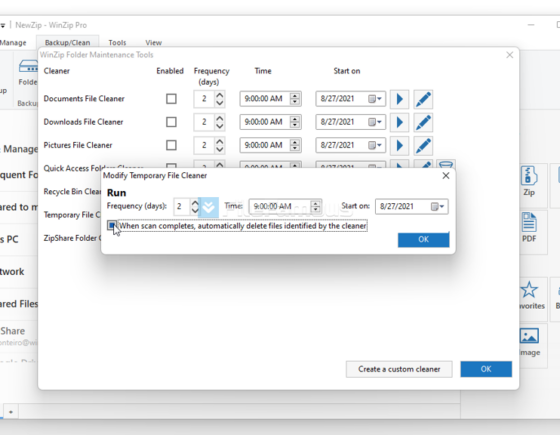Run the Downloads File Cleaner now

pyautogui.click(x=399, y=122)
